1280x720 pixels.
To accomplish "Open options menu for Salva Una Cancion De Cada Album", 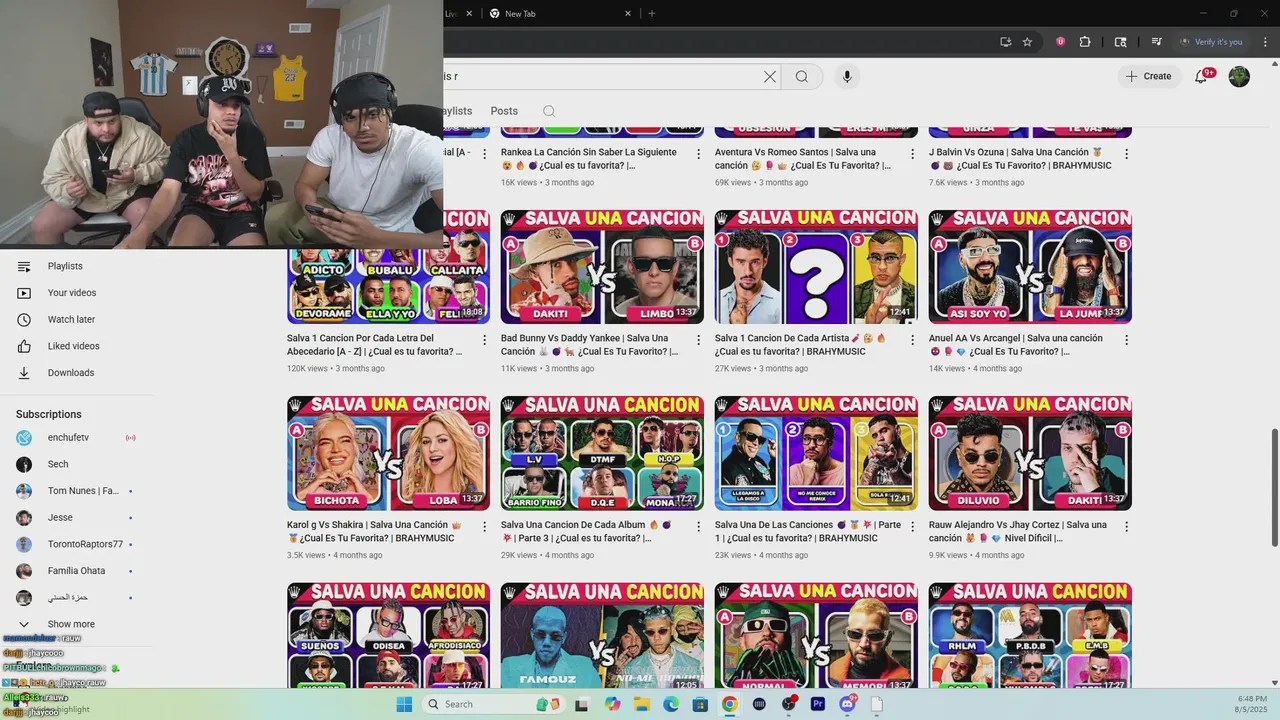I will (698, 526).
